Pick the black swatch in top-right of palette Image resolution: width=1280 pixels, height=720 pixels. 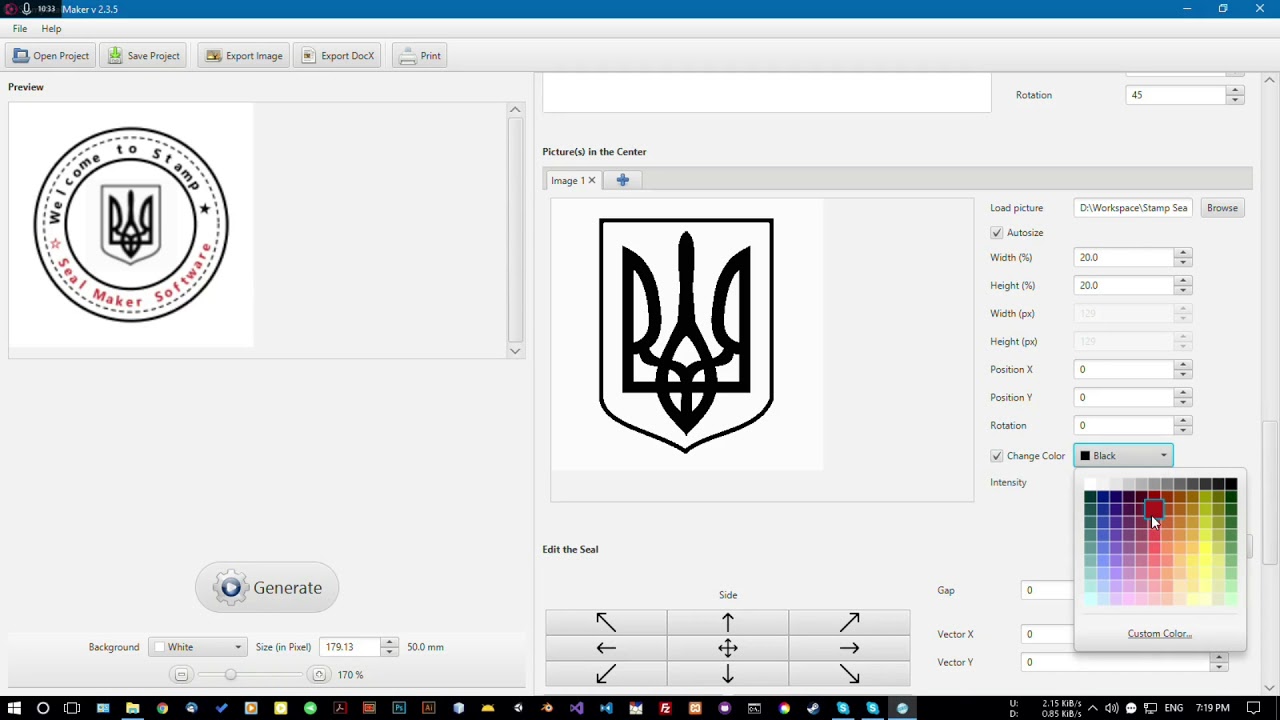pos(1231,485)
